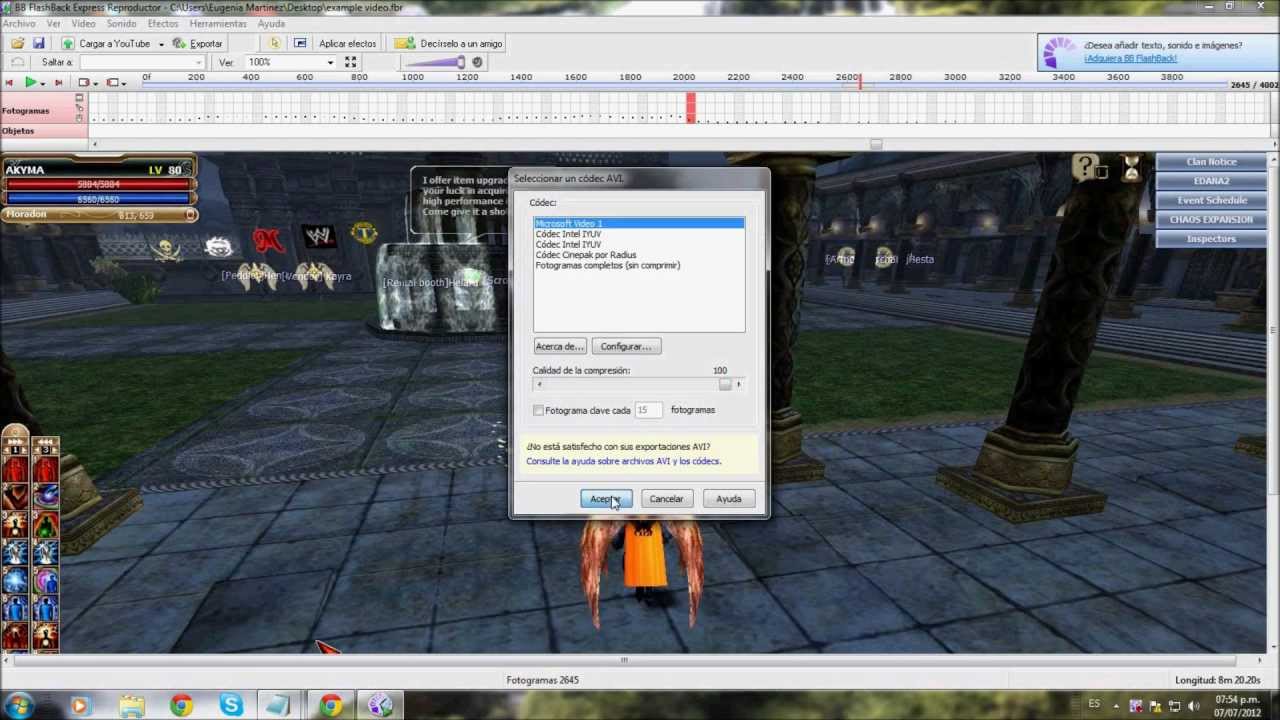
Task: Click the hourglass icon in game view
Action: pos(1131,167)
